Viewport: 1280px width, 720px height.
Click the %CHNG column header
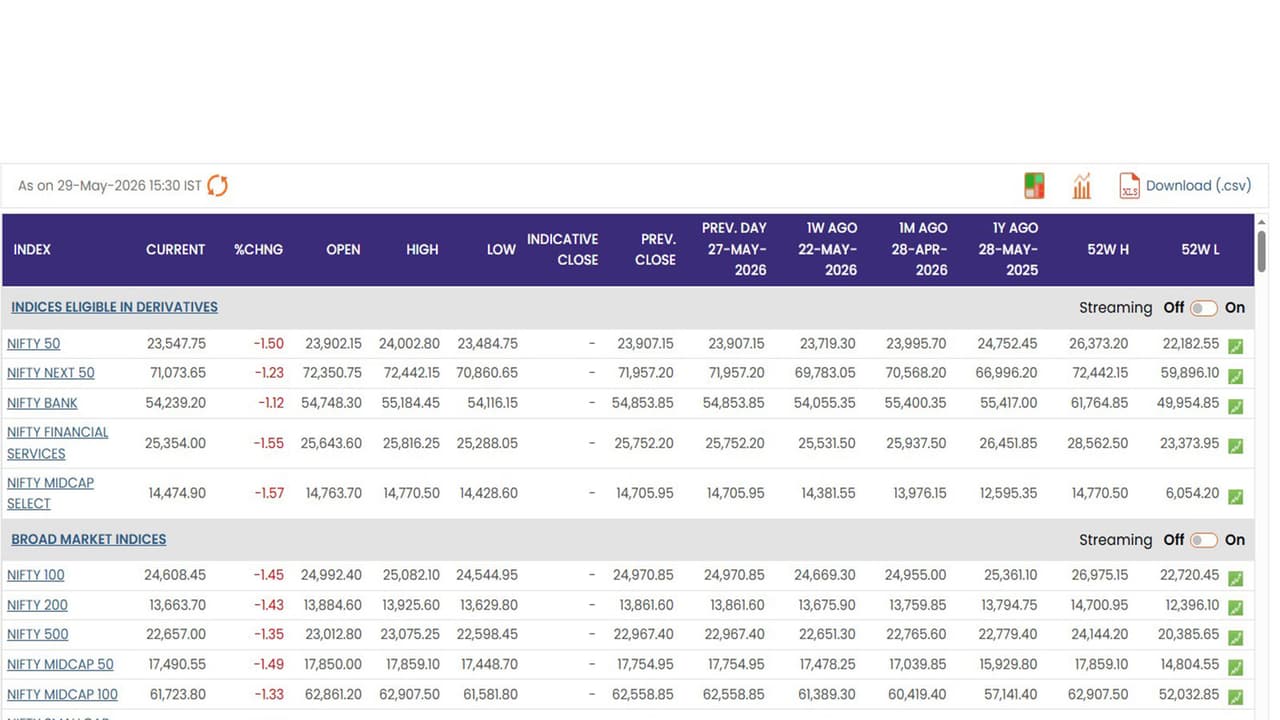[259, 250]
